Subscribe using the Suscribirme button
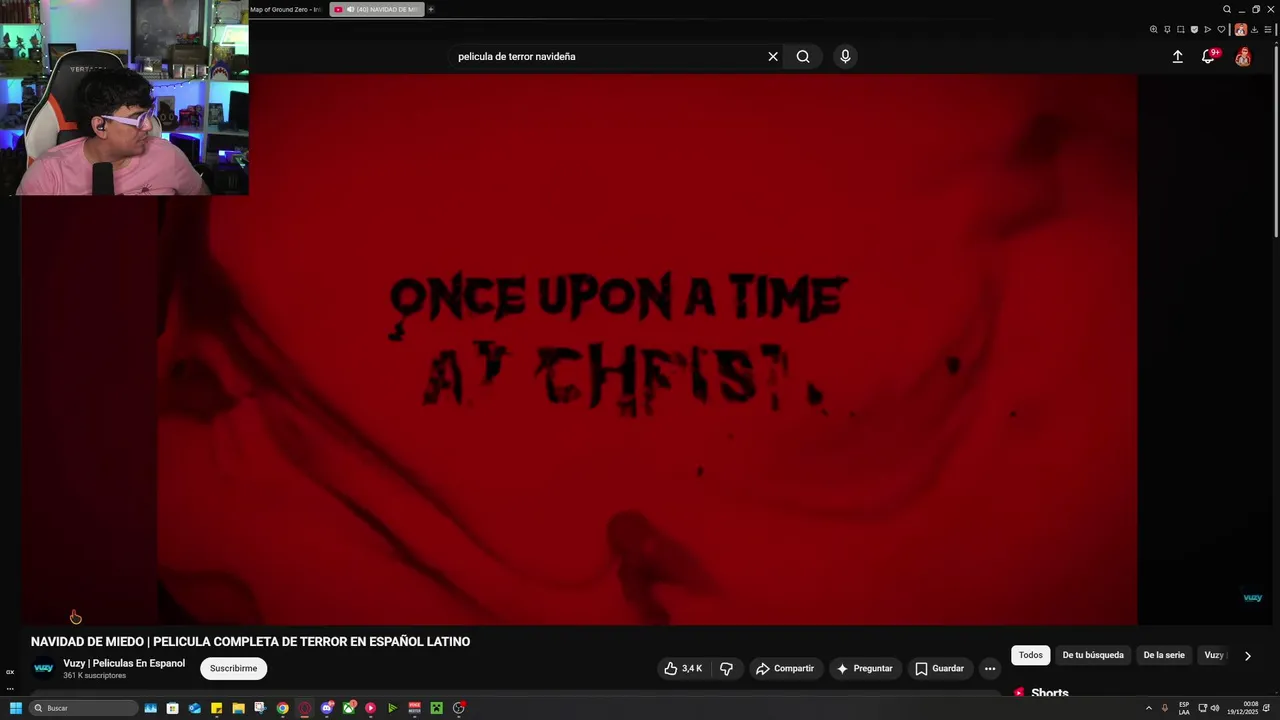Screen dimensions: 1280x720 coord(233,668)
